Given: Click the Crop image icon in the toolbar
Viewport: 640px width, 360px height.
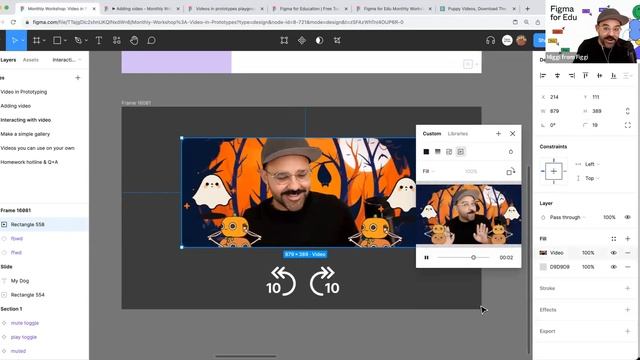Looking at the screenshot, I should (337, 40).
